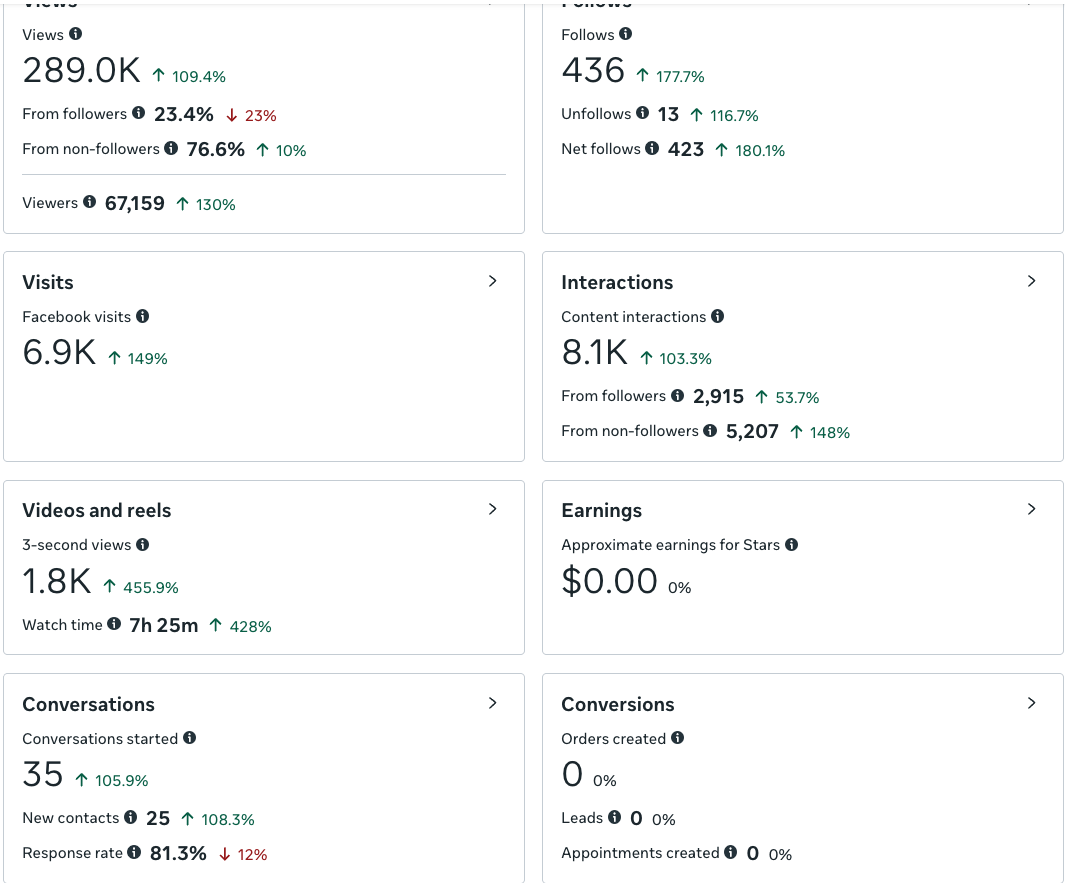This screenshot has height=883, width=1065.
Task: Expand the Earnings card chevron
Action: [1032, 509]
